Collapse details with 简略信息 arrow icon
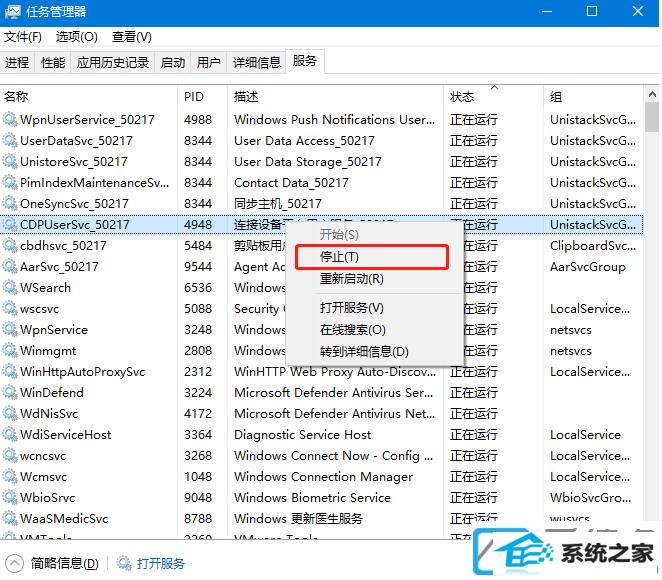This screenshot has width=662, height=580. [x=14, y=563]
